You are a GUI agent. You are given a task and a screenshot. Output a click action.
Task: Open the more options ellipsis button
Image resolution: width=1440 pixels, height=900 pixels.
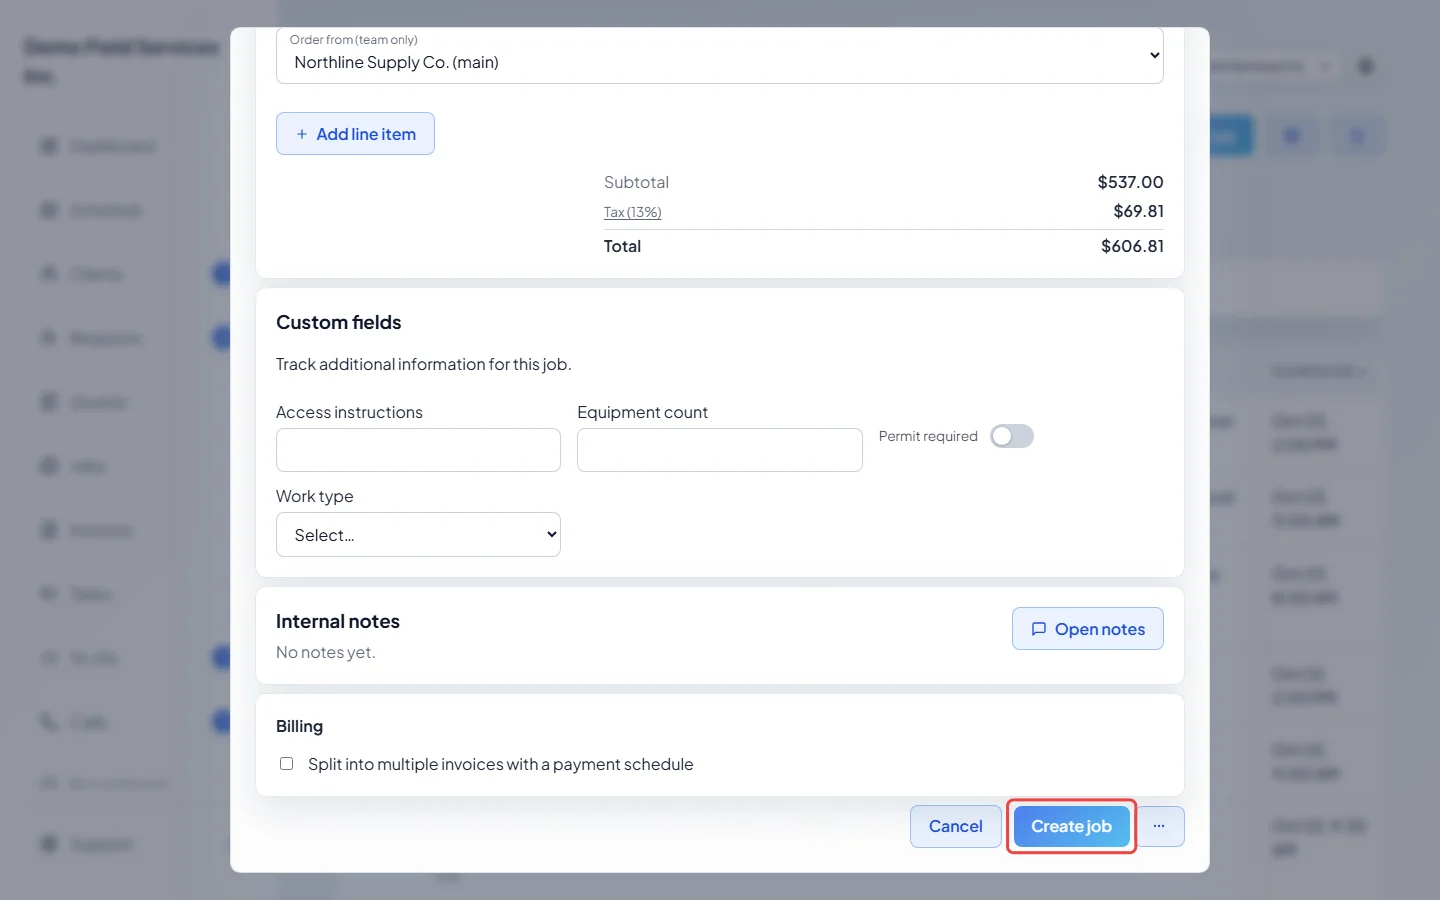(1159, 827)
